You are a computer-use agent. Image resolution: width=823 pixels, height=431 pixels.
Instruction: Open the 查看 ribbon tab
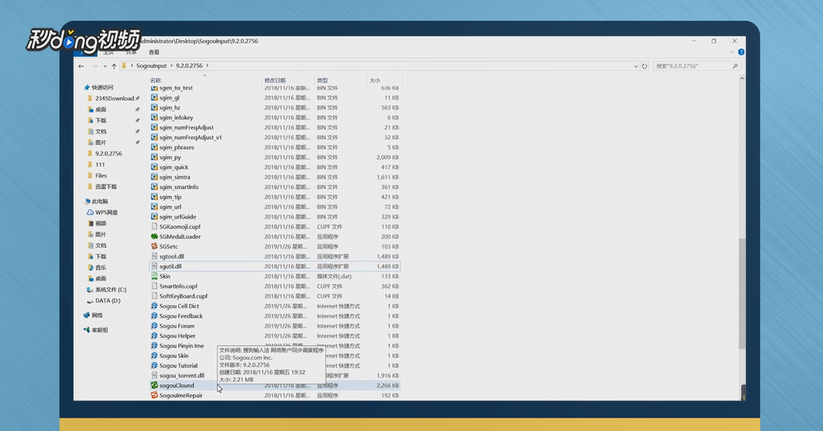click(154, 52)
